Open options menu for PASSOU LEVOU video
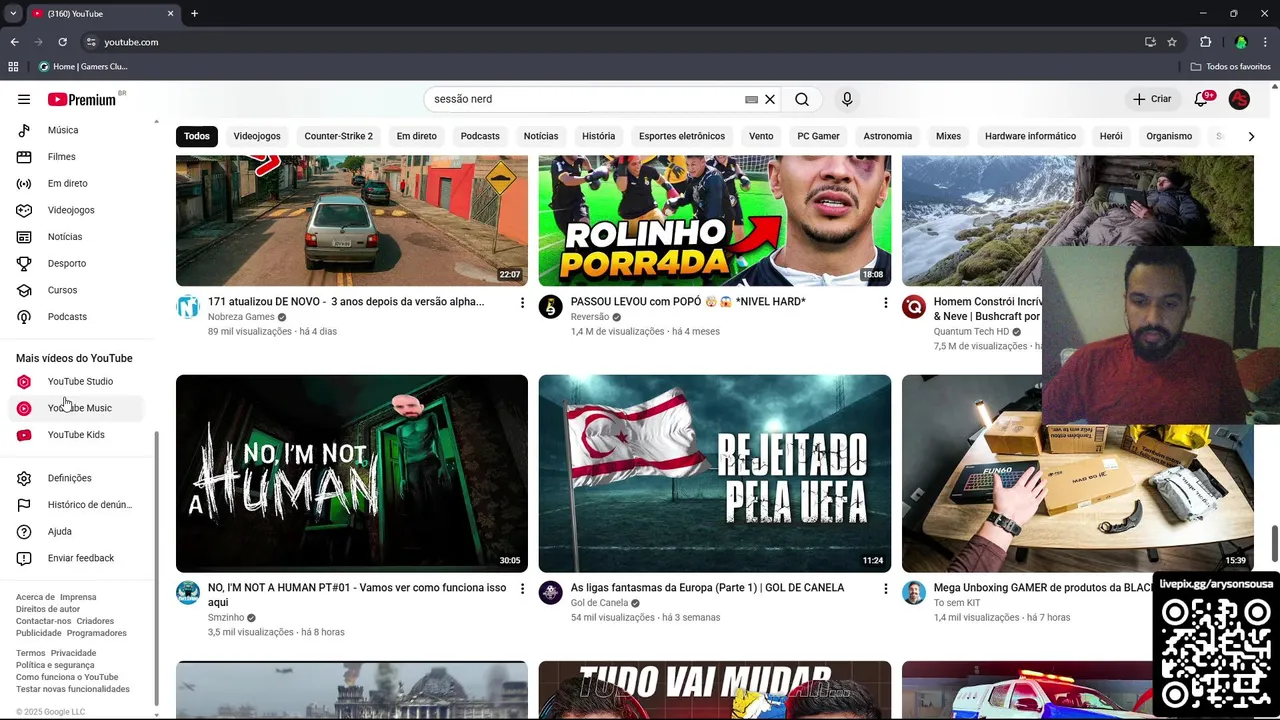 (x=885, y=302)
